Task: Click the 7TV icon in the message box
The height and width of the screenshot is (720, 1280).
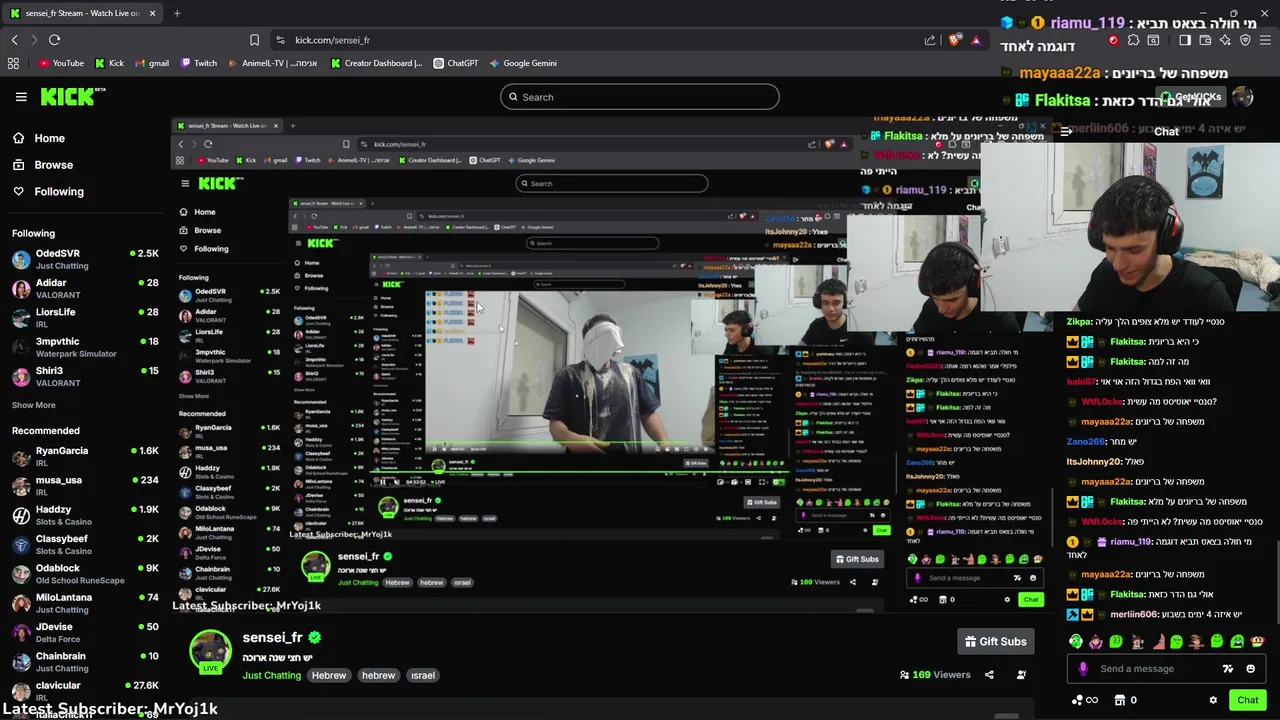Action: pyautogui.click(x=1228, y=669)
